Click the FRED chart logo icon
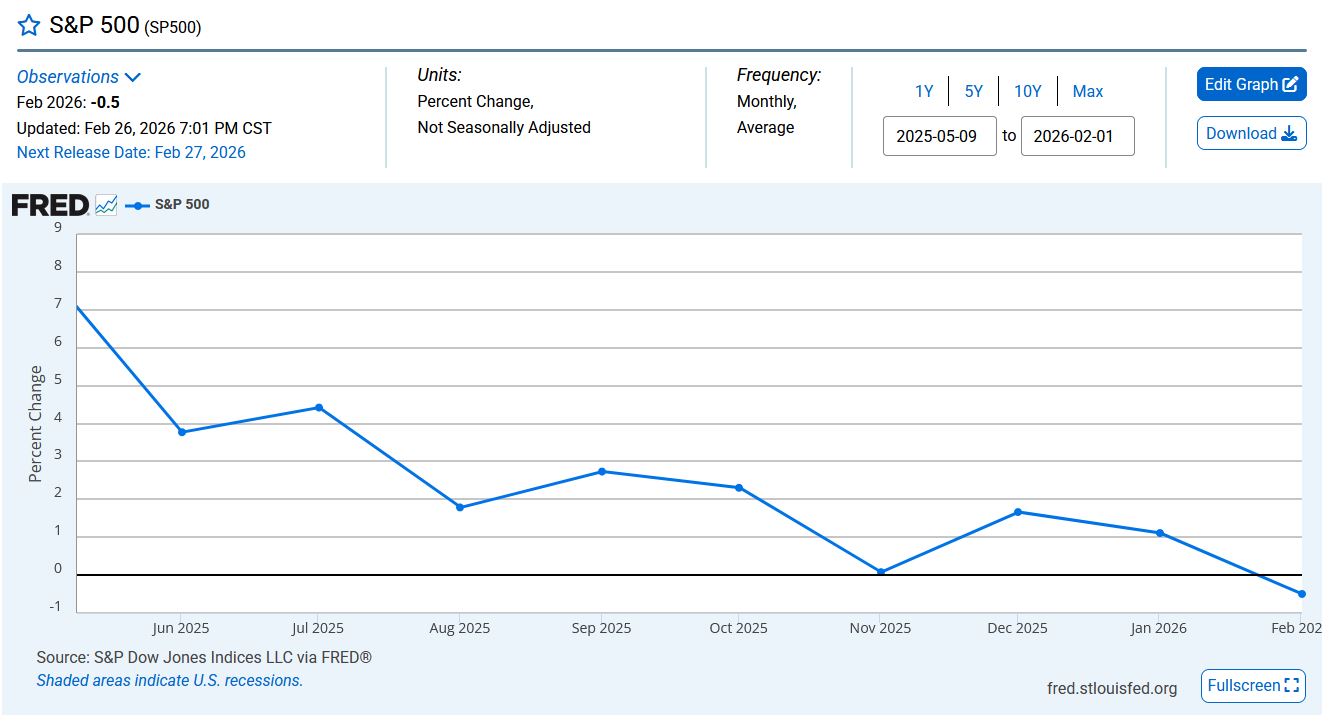Image resolution: width=1332 pixels, height=725 pixels. 106,205
